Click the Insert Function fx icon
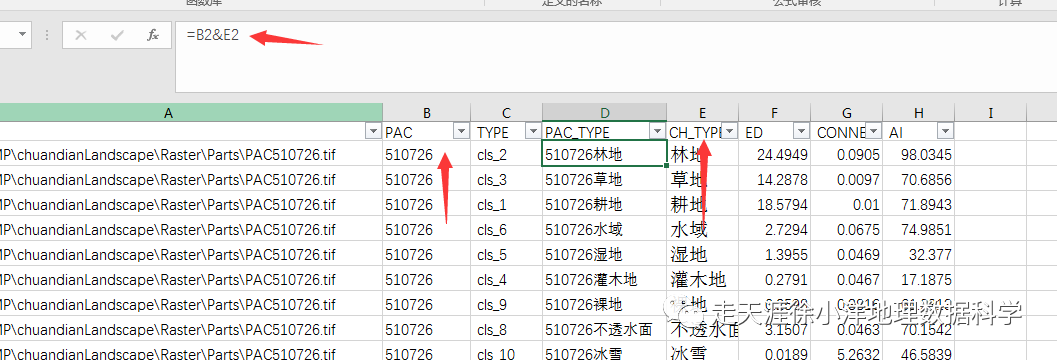 pos(153,35)
